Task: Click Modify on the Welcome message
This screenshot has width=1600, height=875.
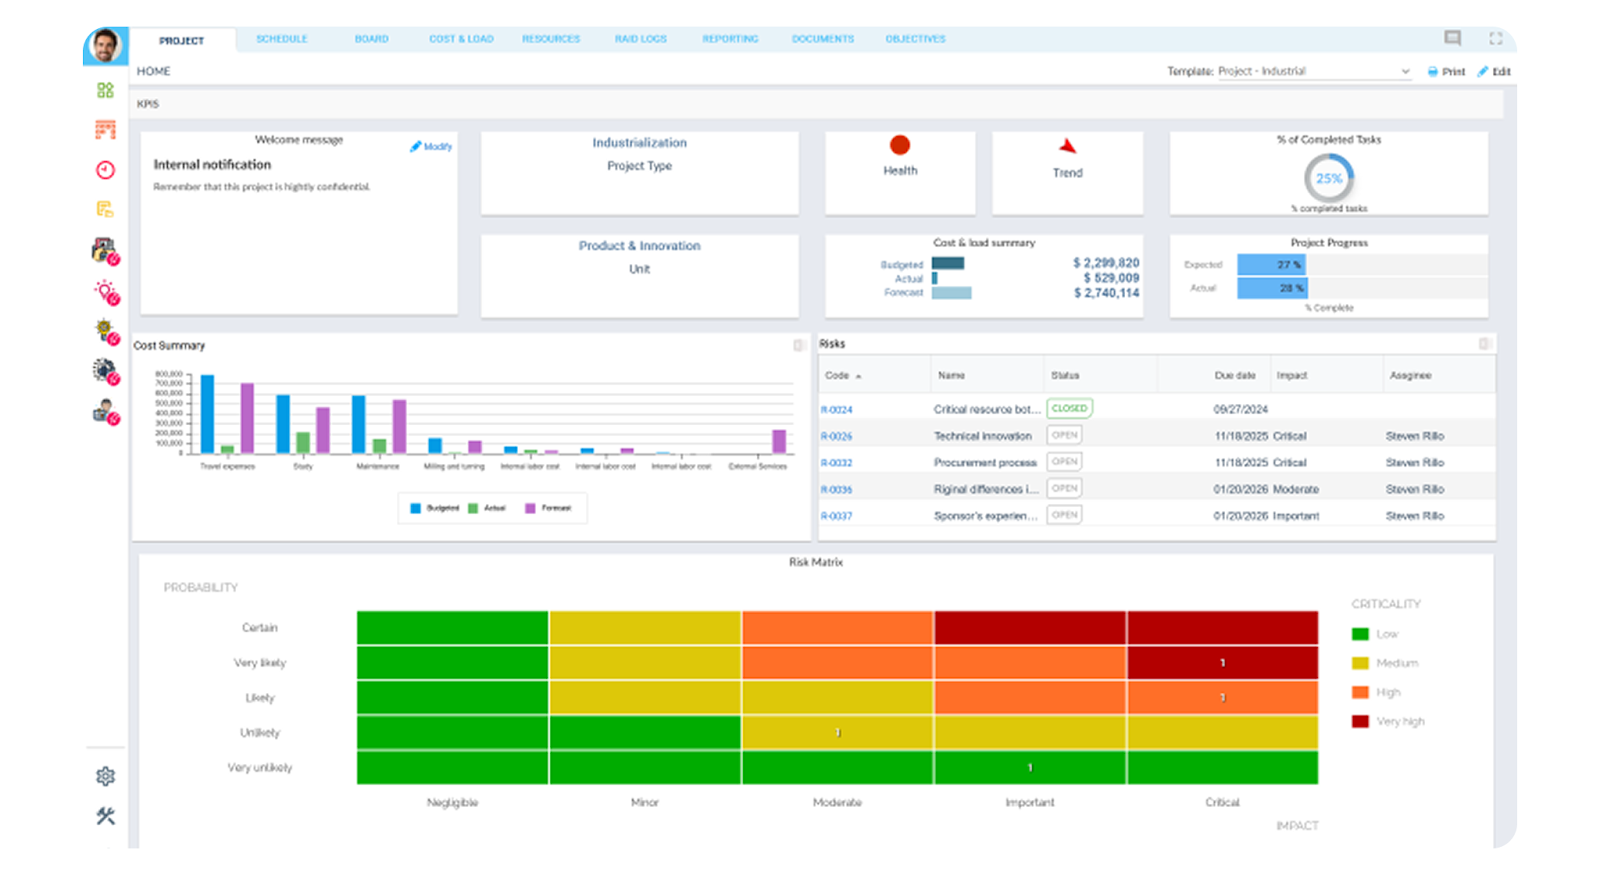Action: click(431, 146)
